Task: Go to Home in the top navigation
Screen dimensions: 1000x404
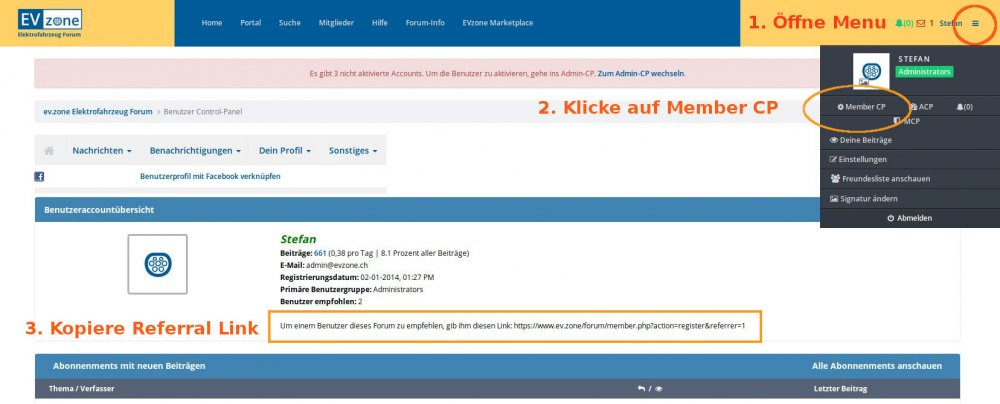Action: (x=212, y=23)
